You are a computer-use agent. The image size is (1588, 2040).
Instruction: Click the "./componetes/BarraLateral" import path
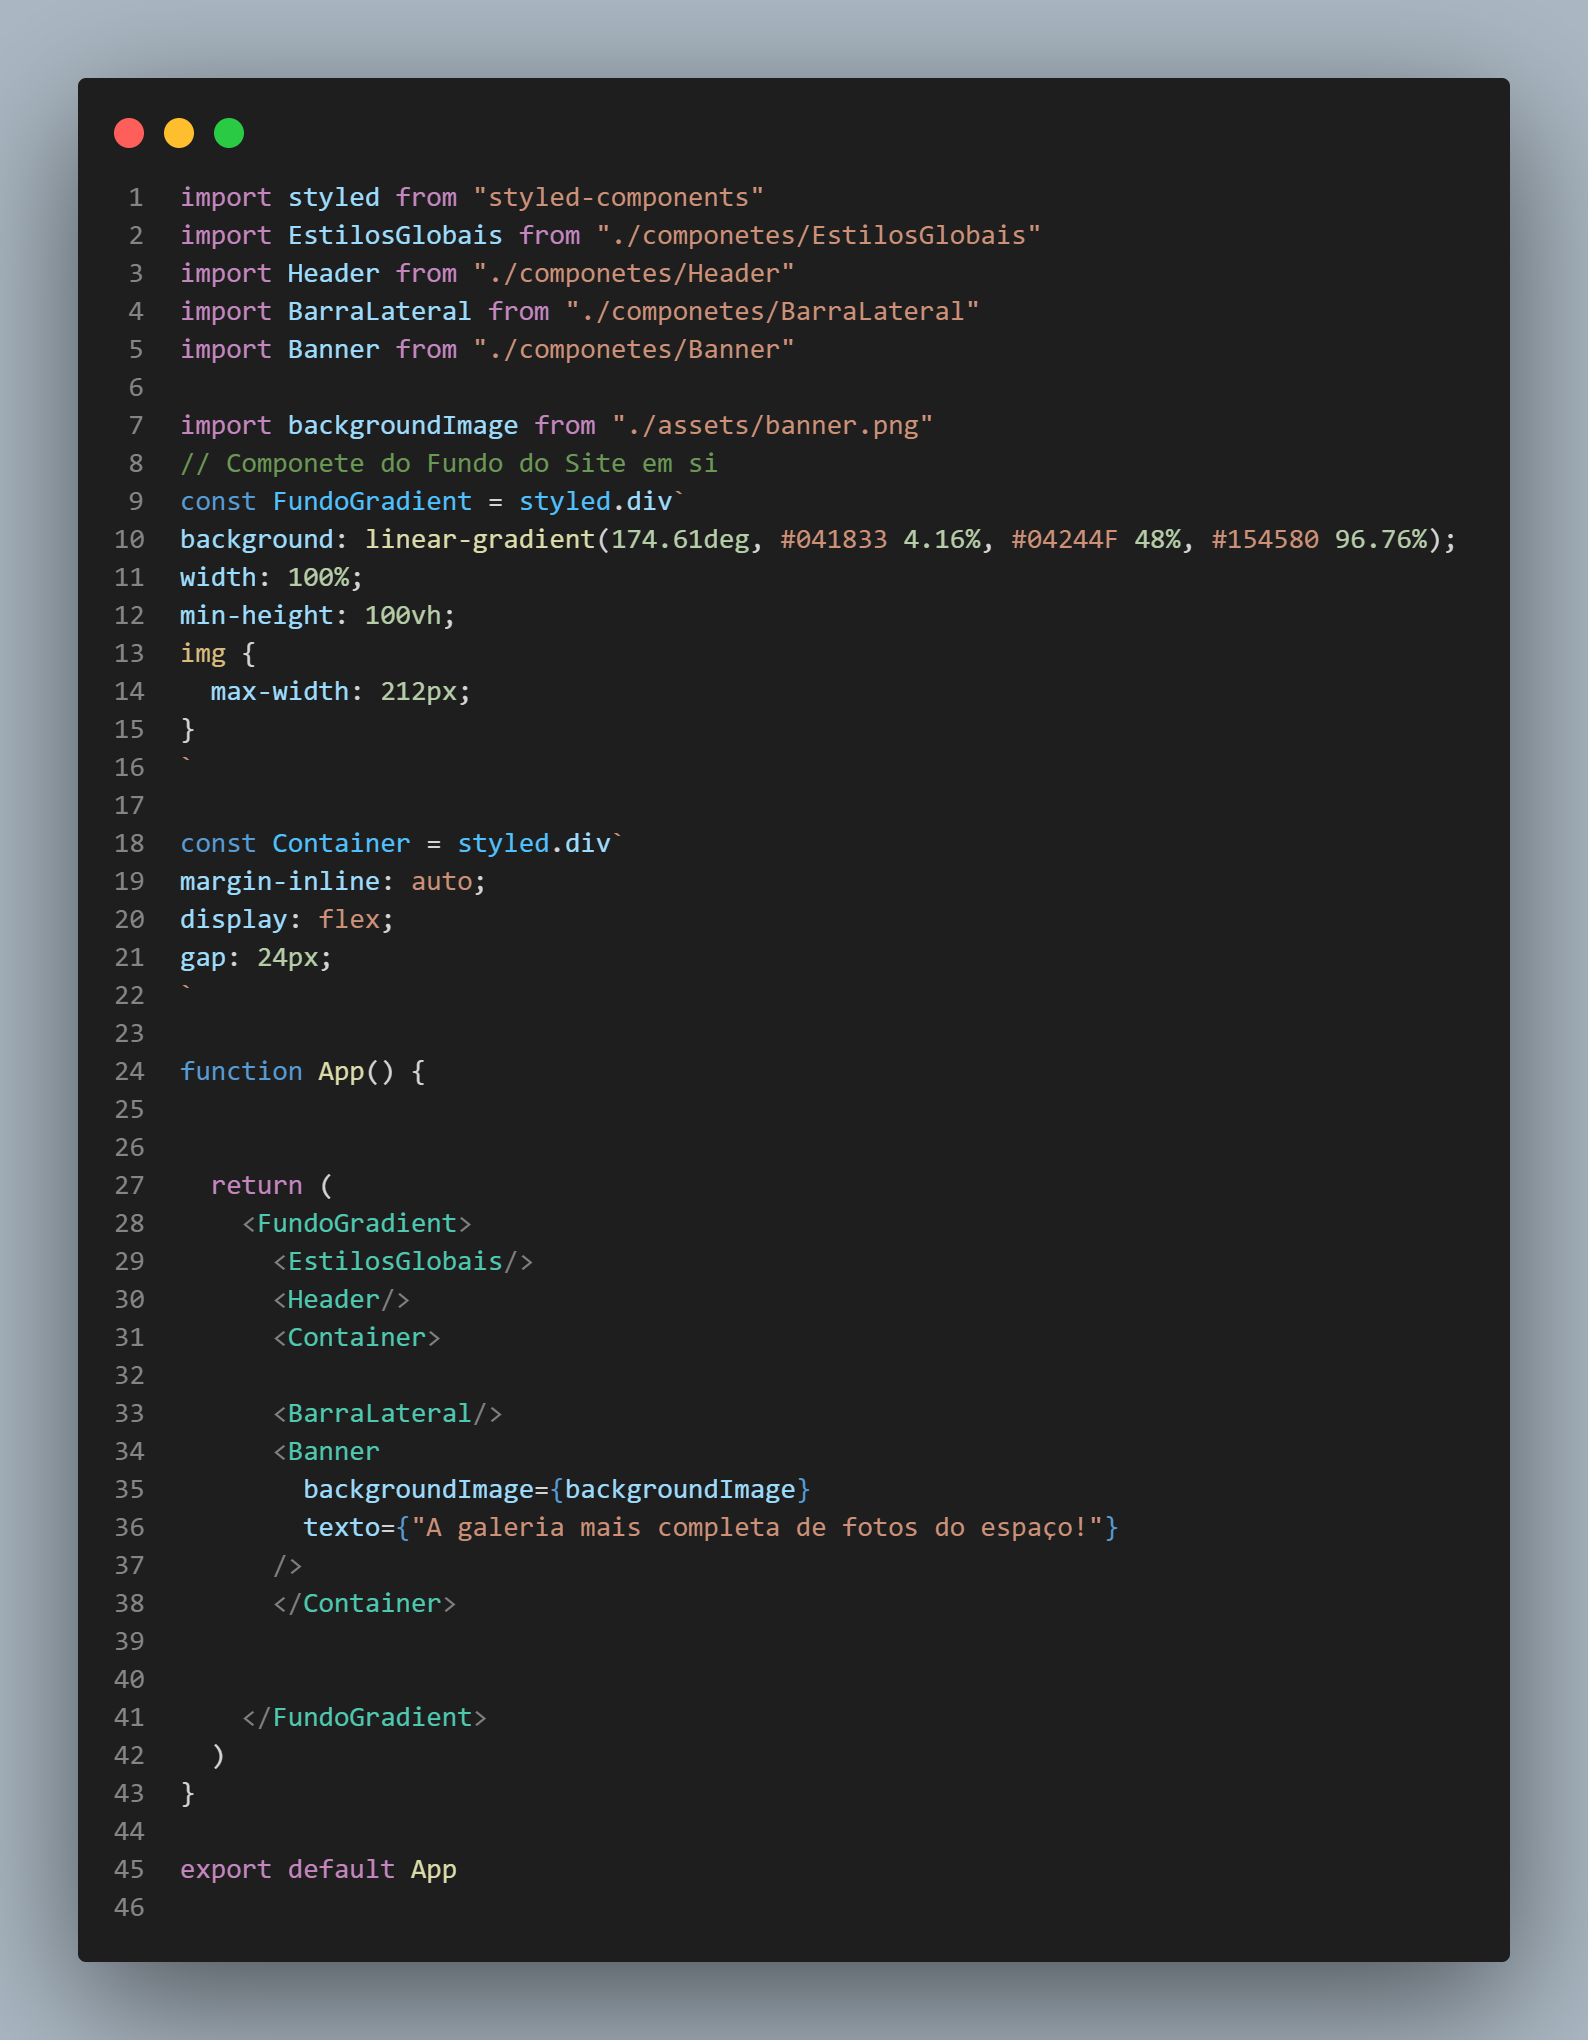(772, 312)
